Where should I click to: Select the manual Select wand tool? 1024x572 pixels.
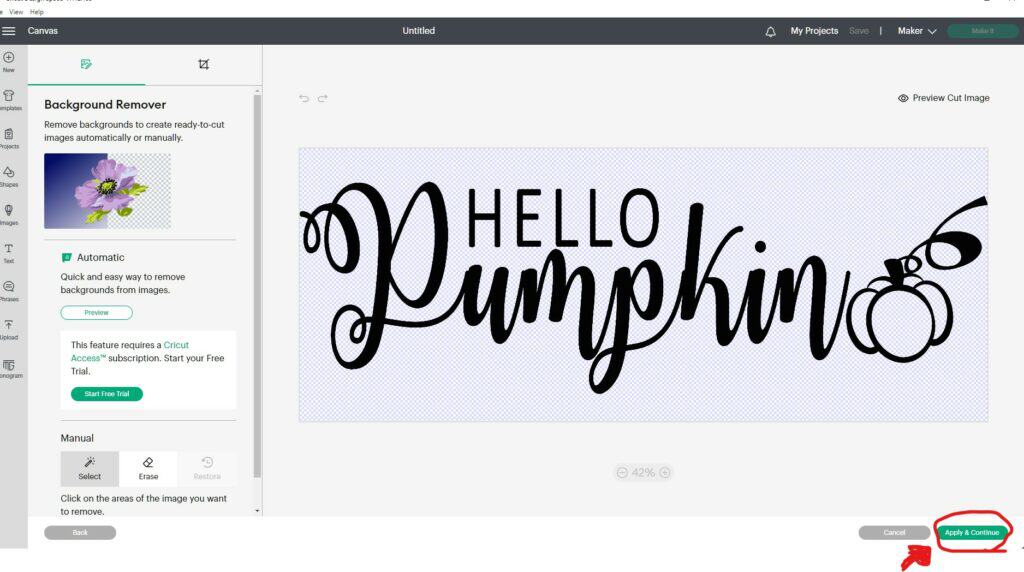pos(89,469)
